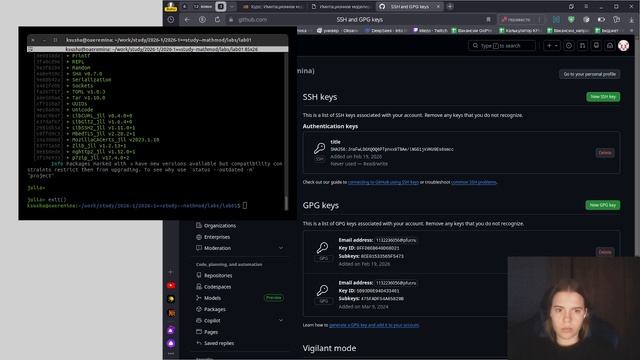
Task: Click the bottom purple icon in browser sidebar
Action: (x=171, y=343)
